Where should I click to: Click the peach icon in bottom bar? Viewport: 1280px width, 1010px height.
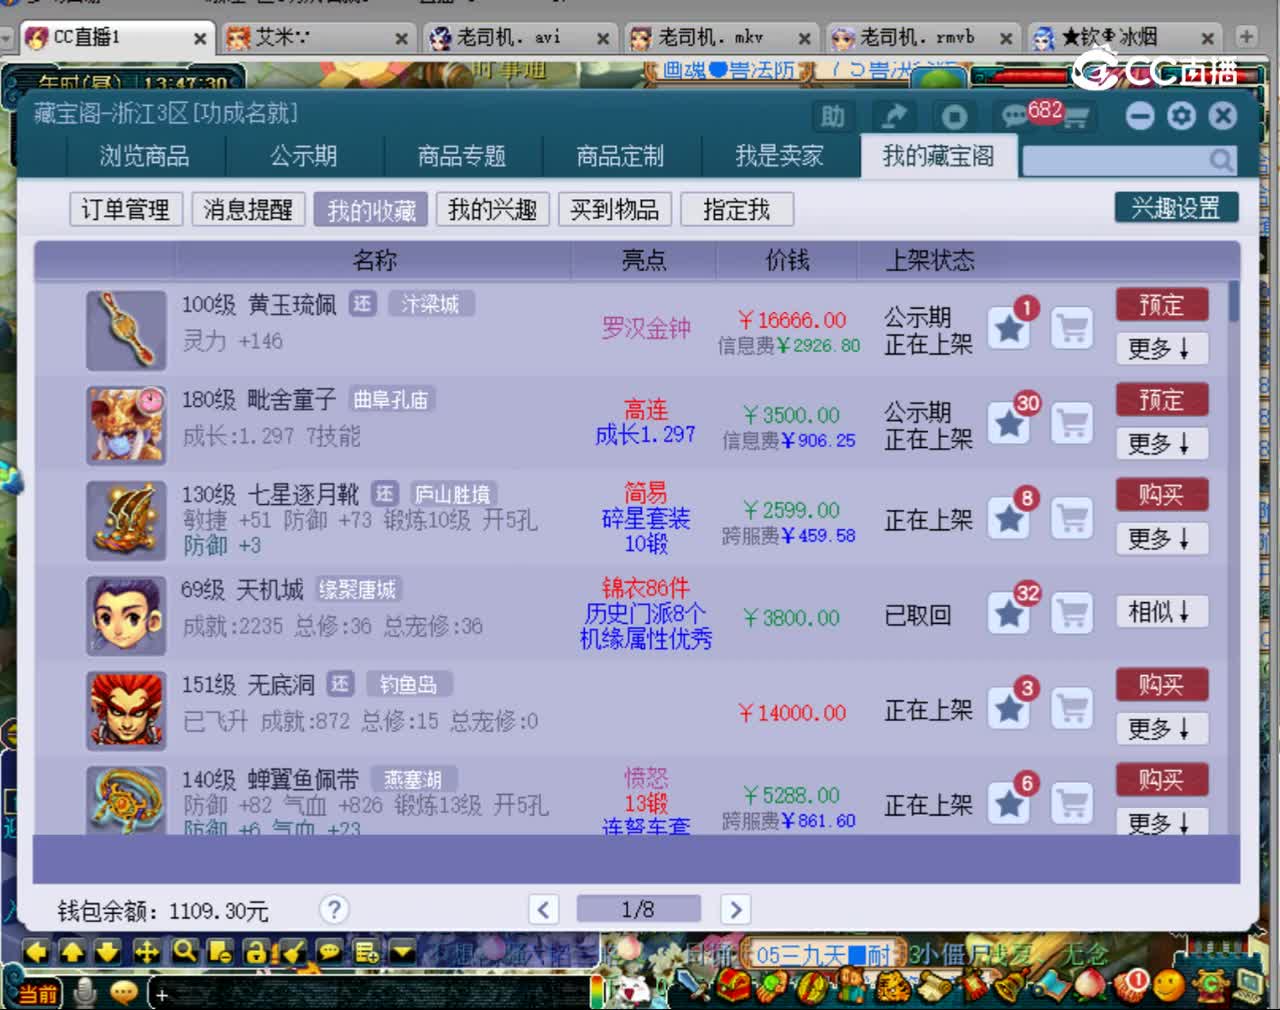click(x=1090, y=987)
